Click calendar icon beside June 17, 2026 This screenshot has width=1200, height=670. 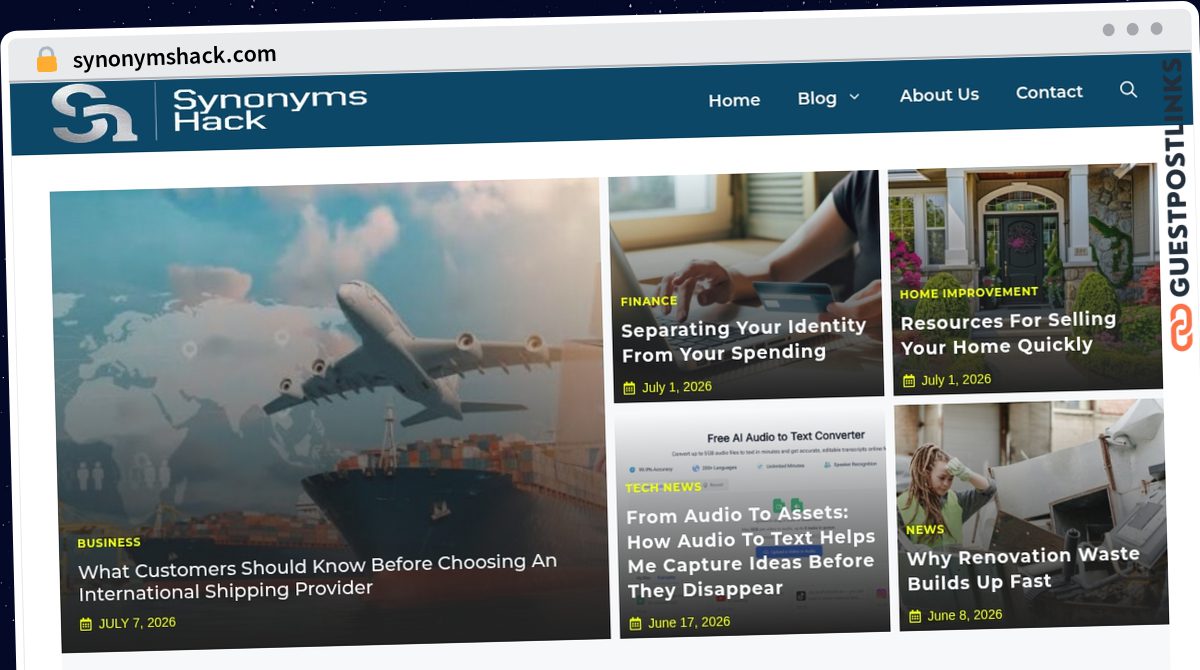636,623
